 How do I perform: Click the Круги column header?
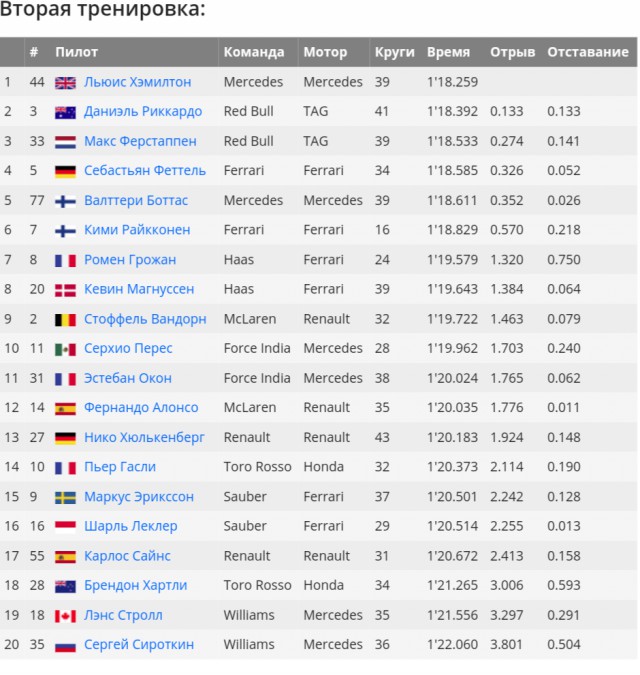point(395,52)
